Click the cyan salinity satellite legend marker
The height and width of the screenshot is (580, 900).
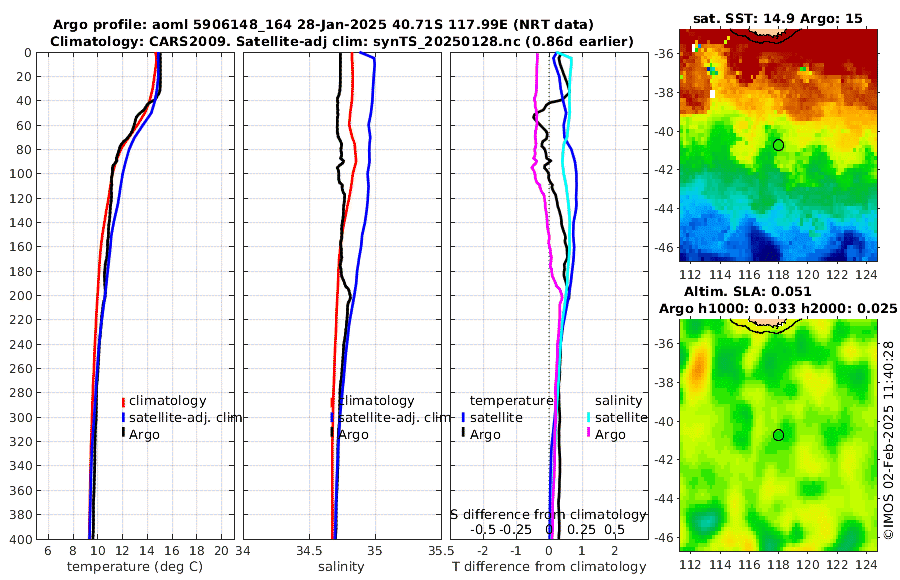pos(588,417)
